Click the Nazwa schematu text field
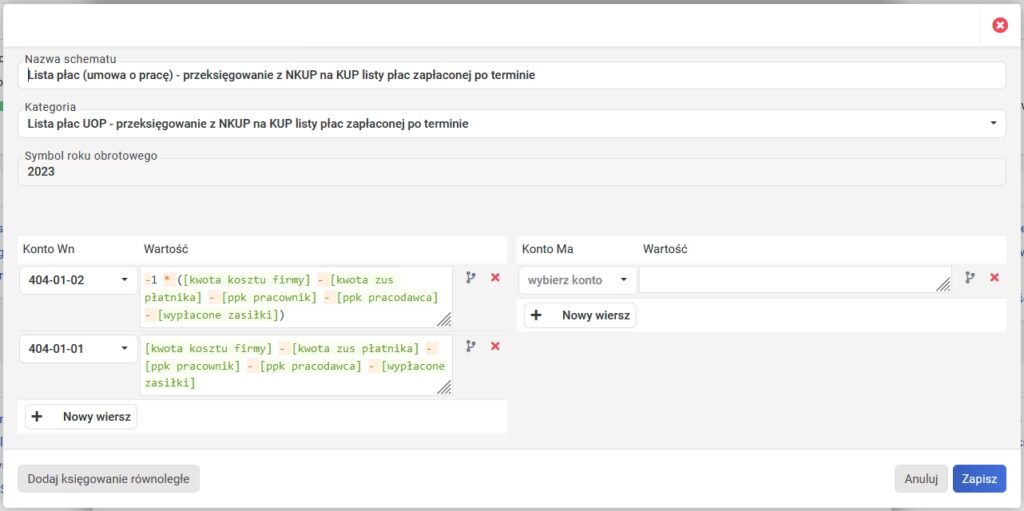The image size is (1024, 511). (511, 75)
